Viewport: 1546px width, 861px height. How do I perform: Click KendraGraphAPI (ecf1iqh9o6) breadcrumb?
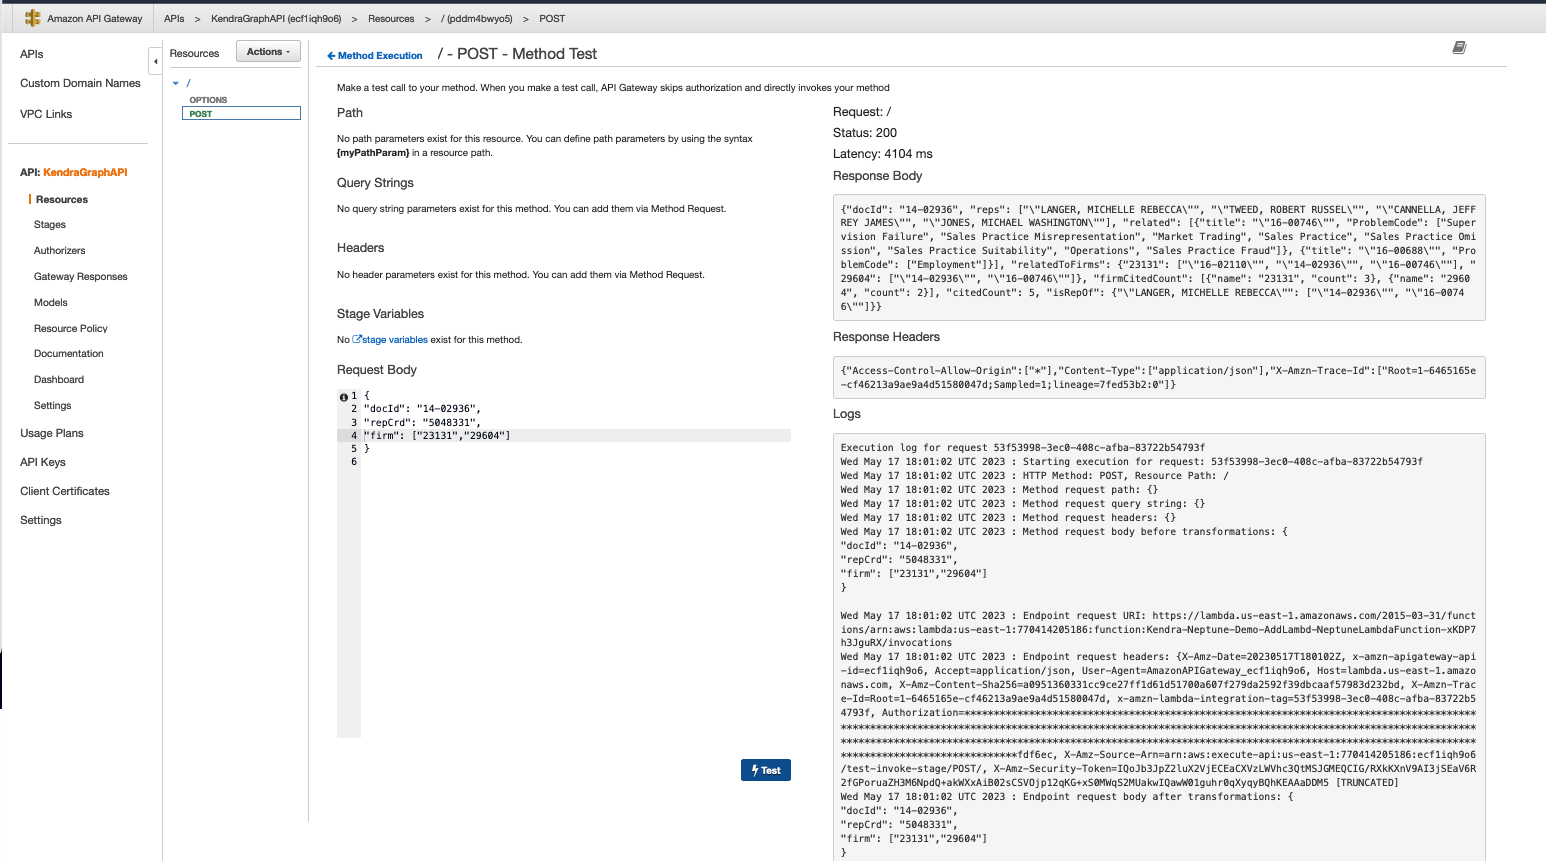(x=276, y=19)
